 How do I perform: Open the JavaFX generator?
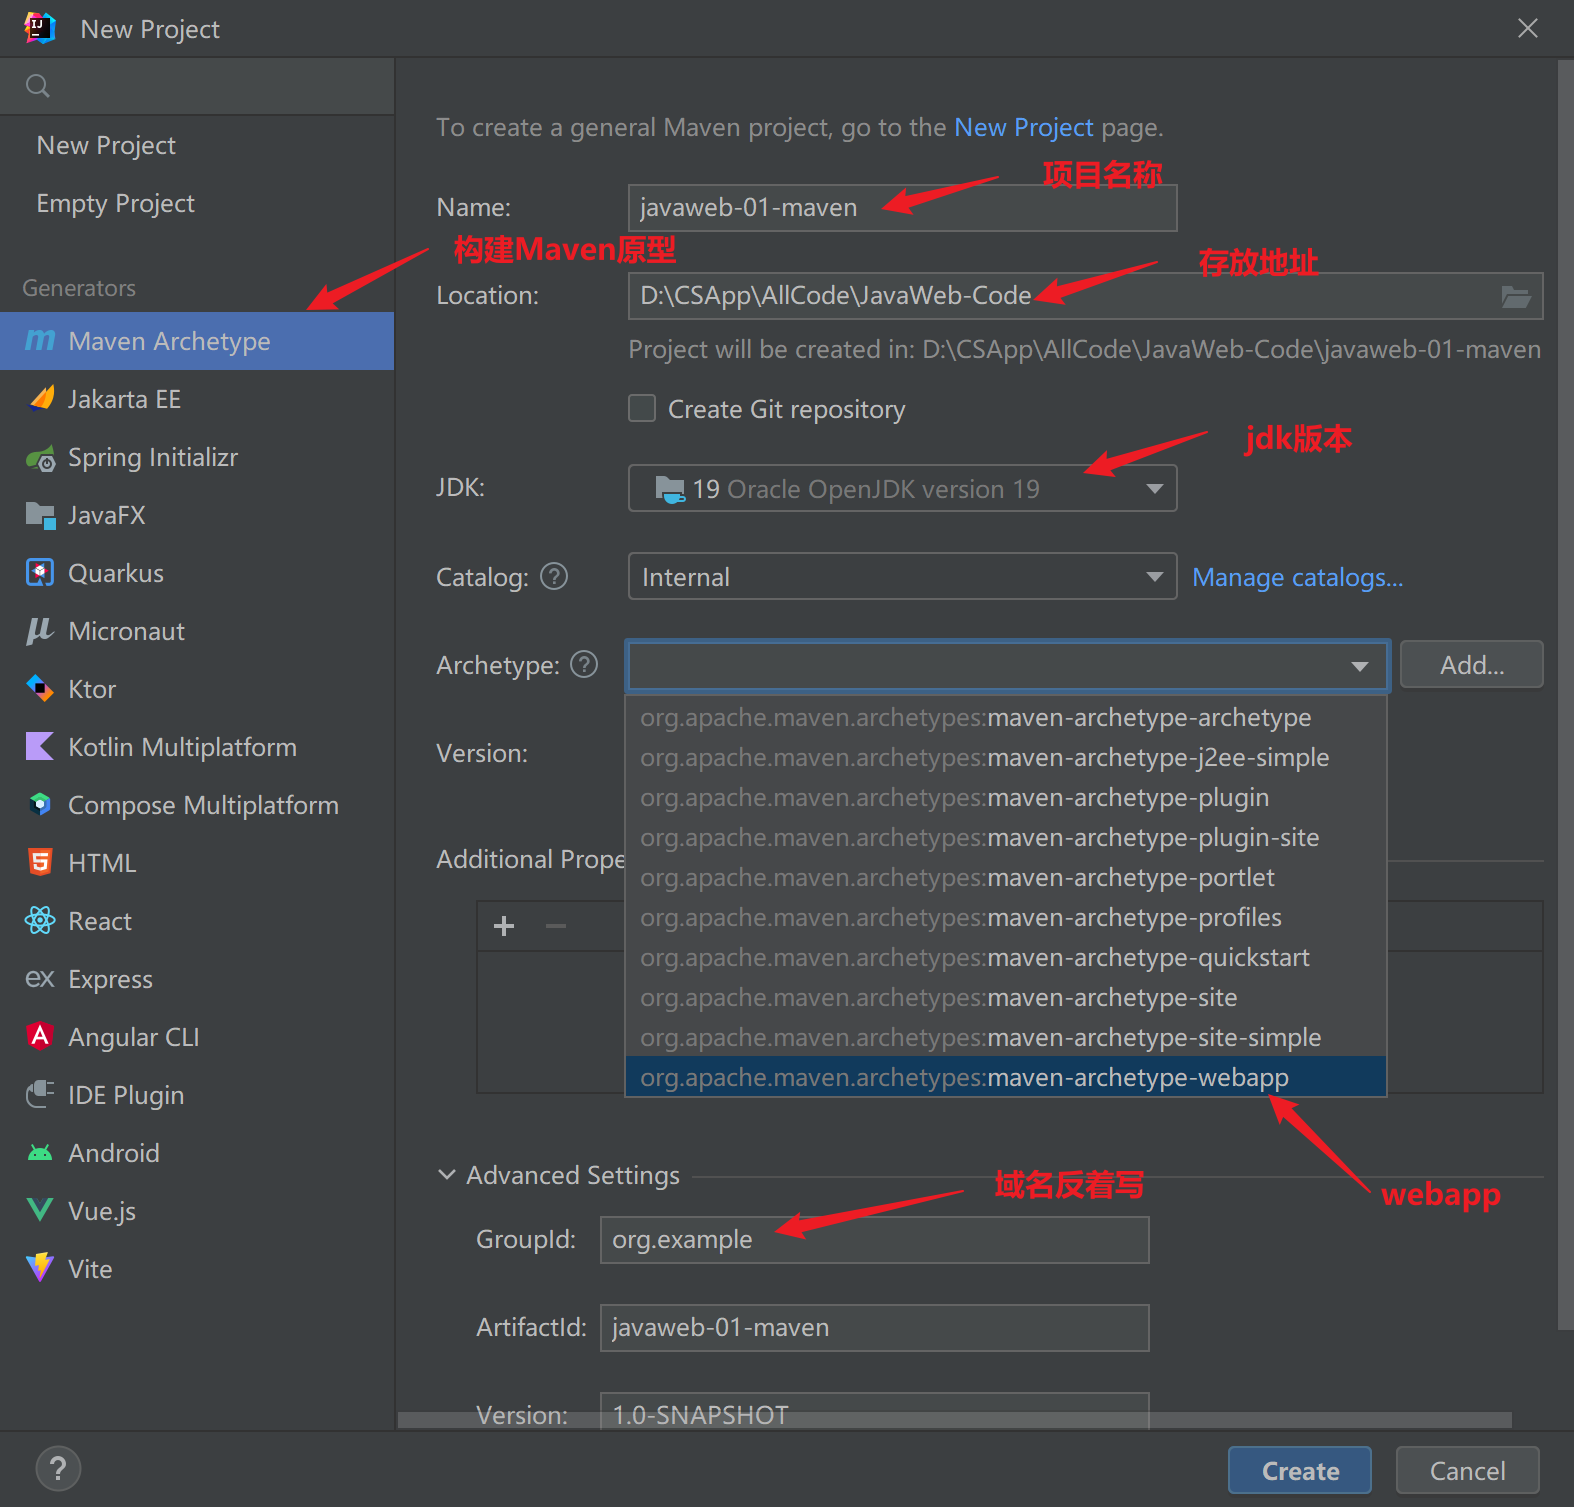click(197, 515)
